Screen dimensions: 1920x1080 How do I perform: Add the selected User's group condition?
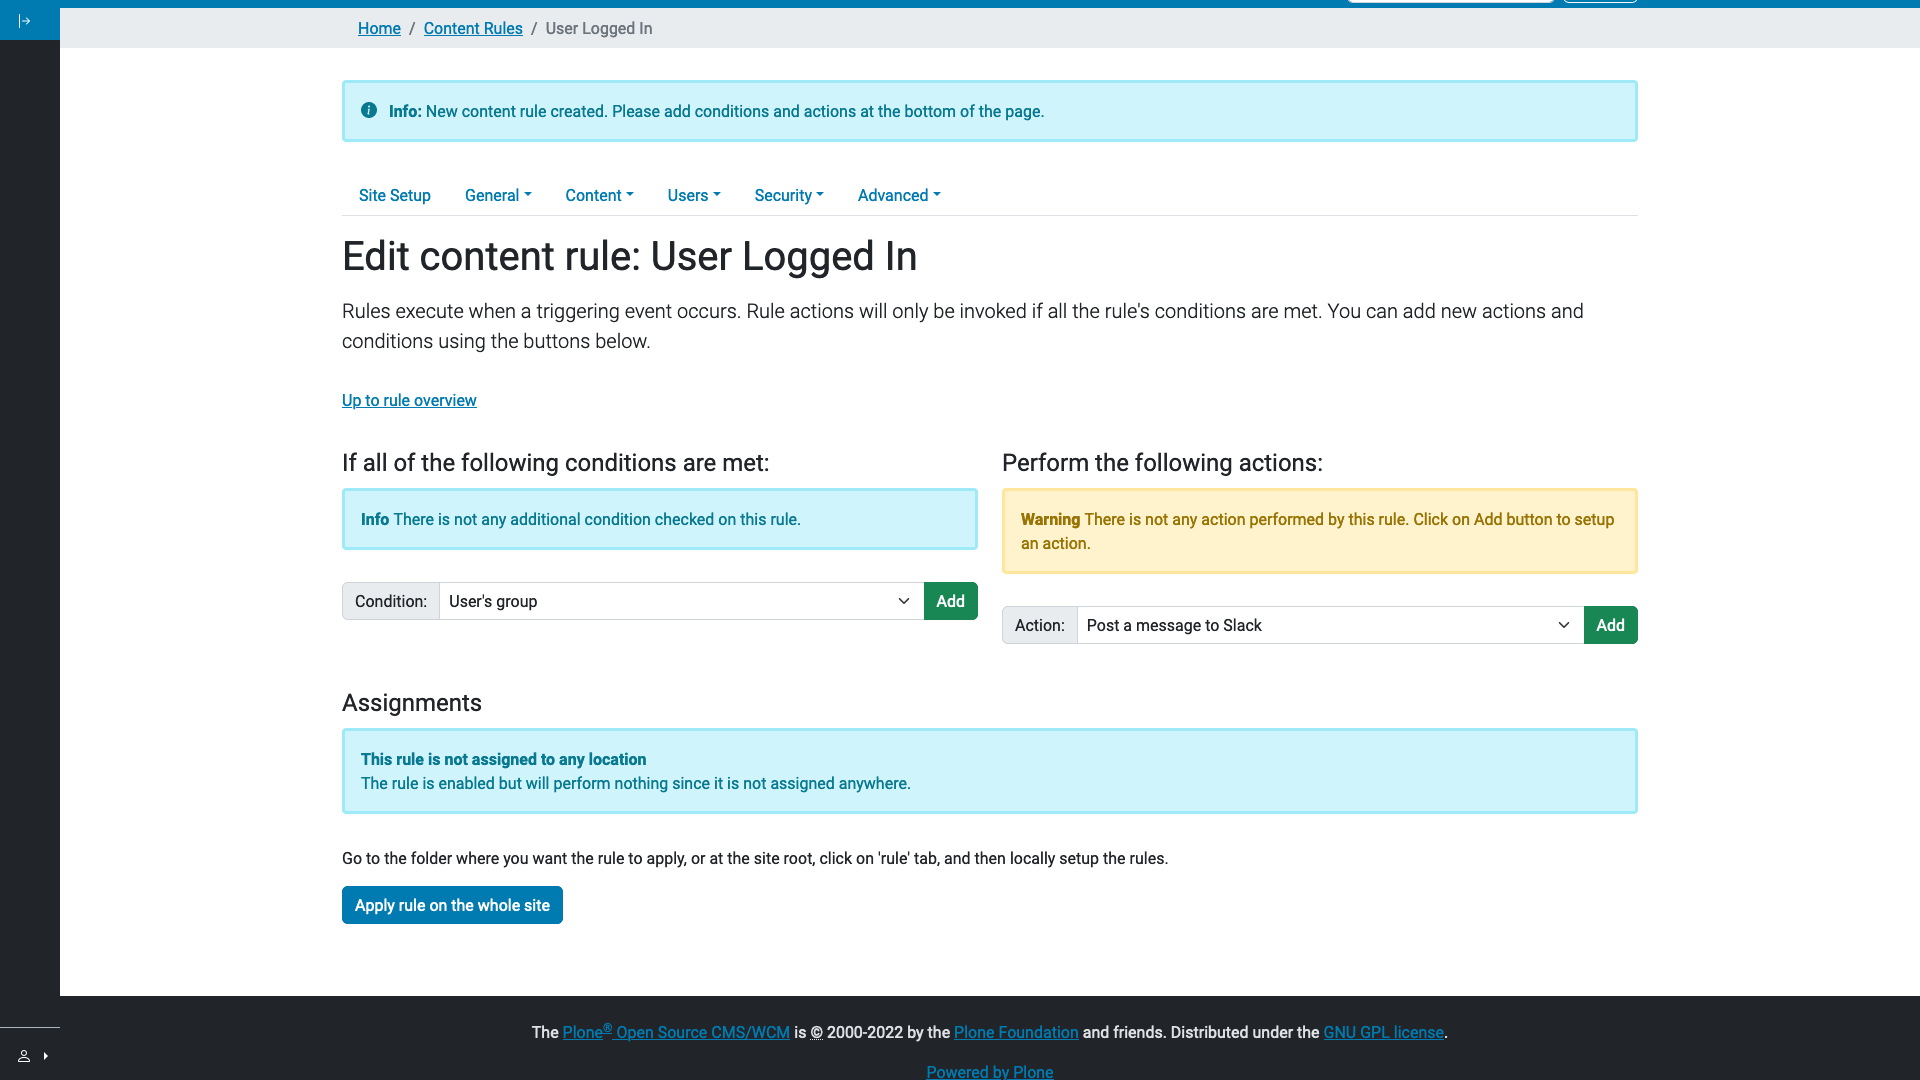pyautogui.click(x=951, y=601)
